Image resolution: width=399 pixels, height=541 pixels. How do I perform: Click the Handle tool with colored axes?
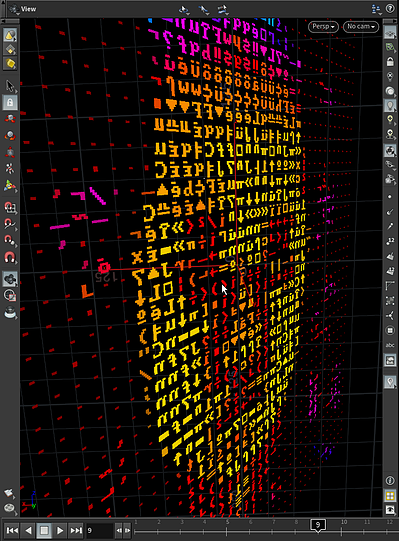[10, 186]
